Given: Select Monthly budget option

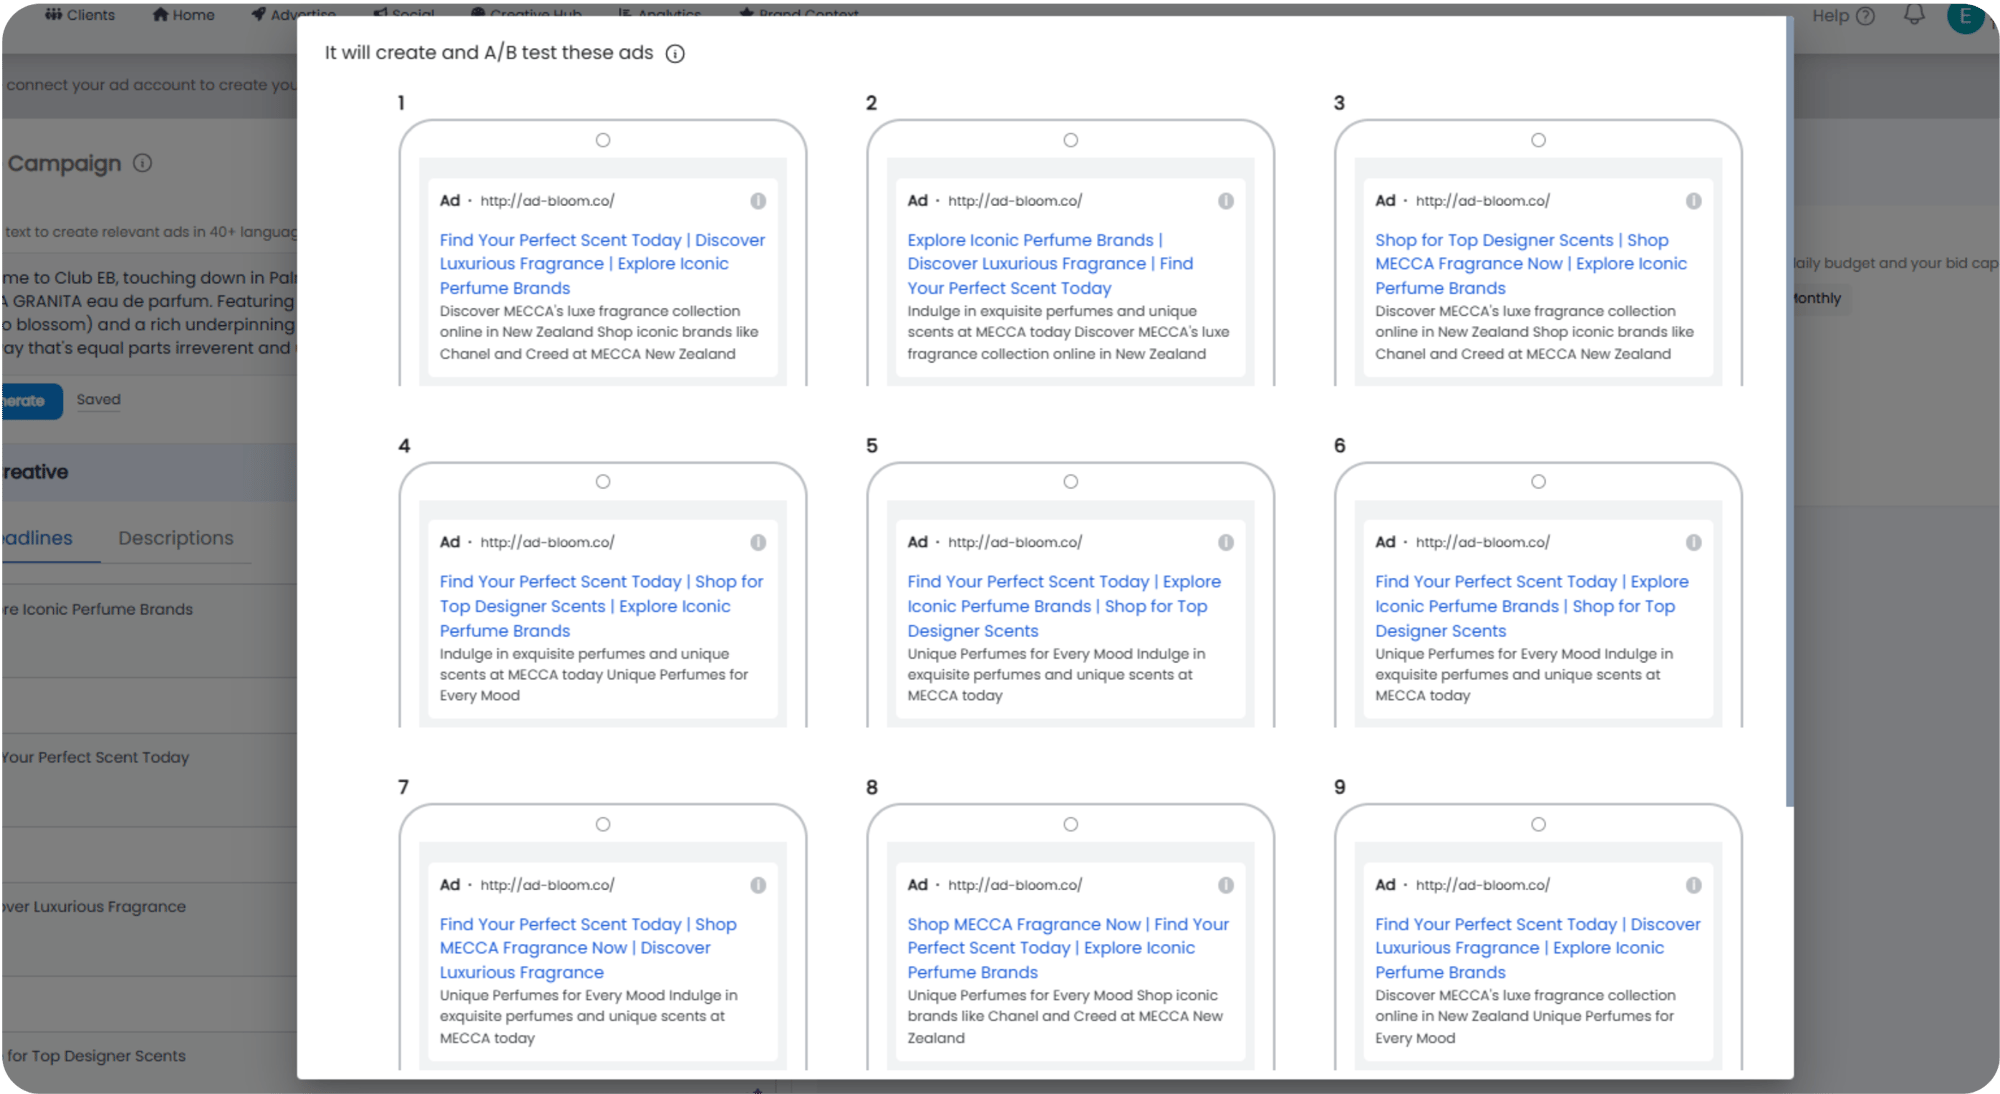Looking at the screenshot, I should tap(1816, 298).
